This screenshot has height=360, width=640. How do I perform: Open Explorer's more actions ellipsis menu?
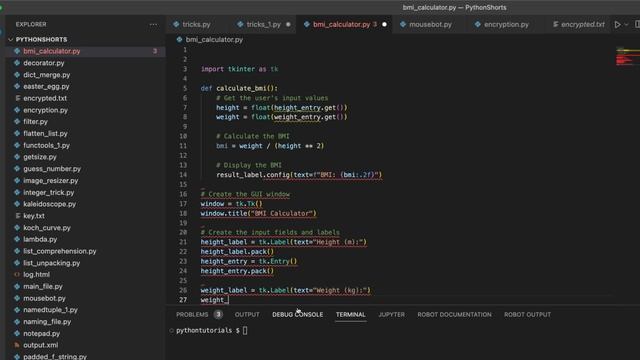click(153, 24)
